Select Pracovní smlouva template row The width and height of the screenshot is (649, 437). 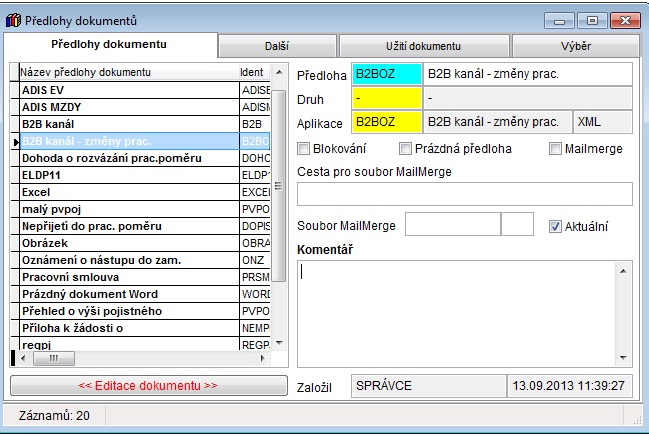point(128,277)
